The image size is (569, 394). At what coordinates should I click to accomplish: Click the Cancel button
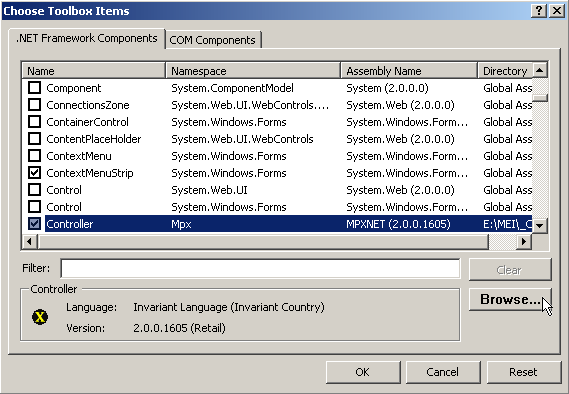coord(443,372)
